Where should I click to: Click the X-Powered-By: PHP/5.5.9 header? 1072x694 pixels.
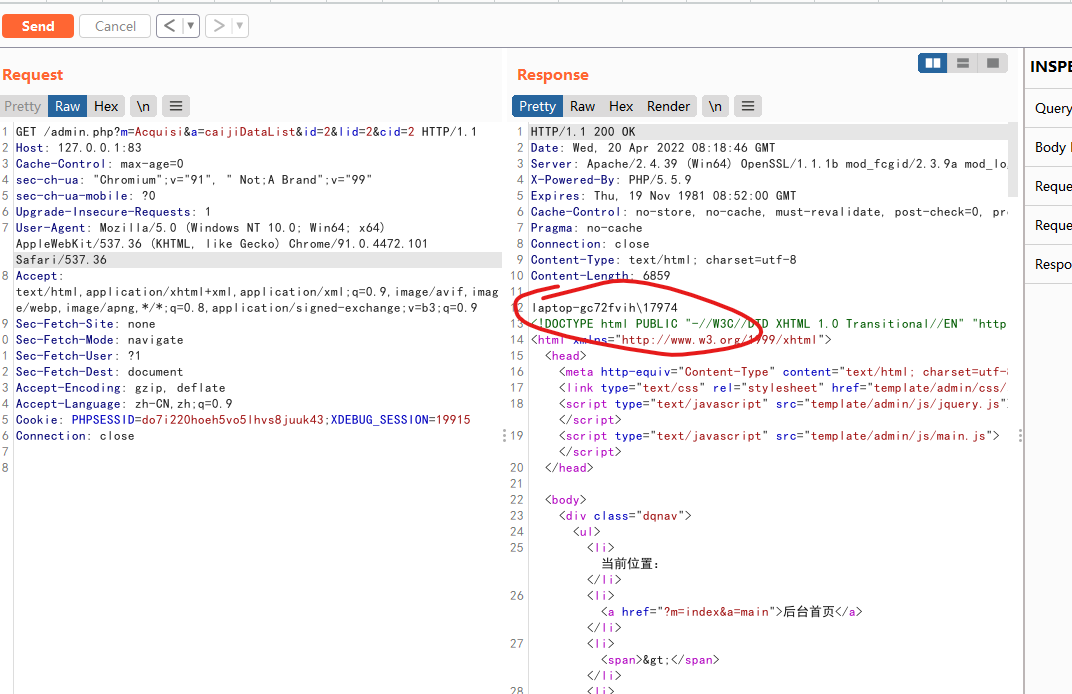tap(611, 180)
